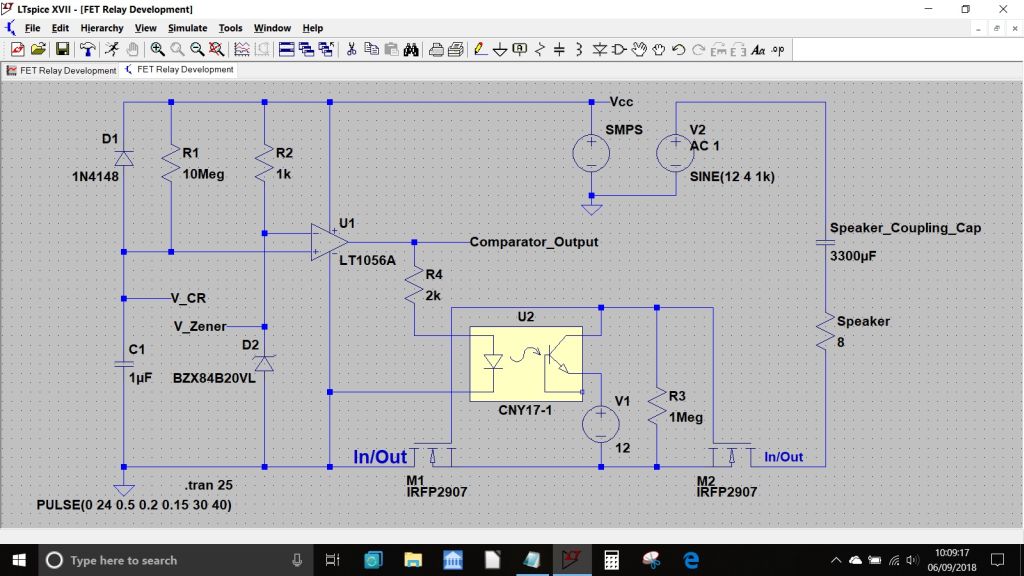Open the Windows Start menu
Image resolution: width=1024 pixels, height=576 pixels.
(x=19, y=560)
